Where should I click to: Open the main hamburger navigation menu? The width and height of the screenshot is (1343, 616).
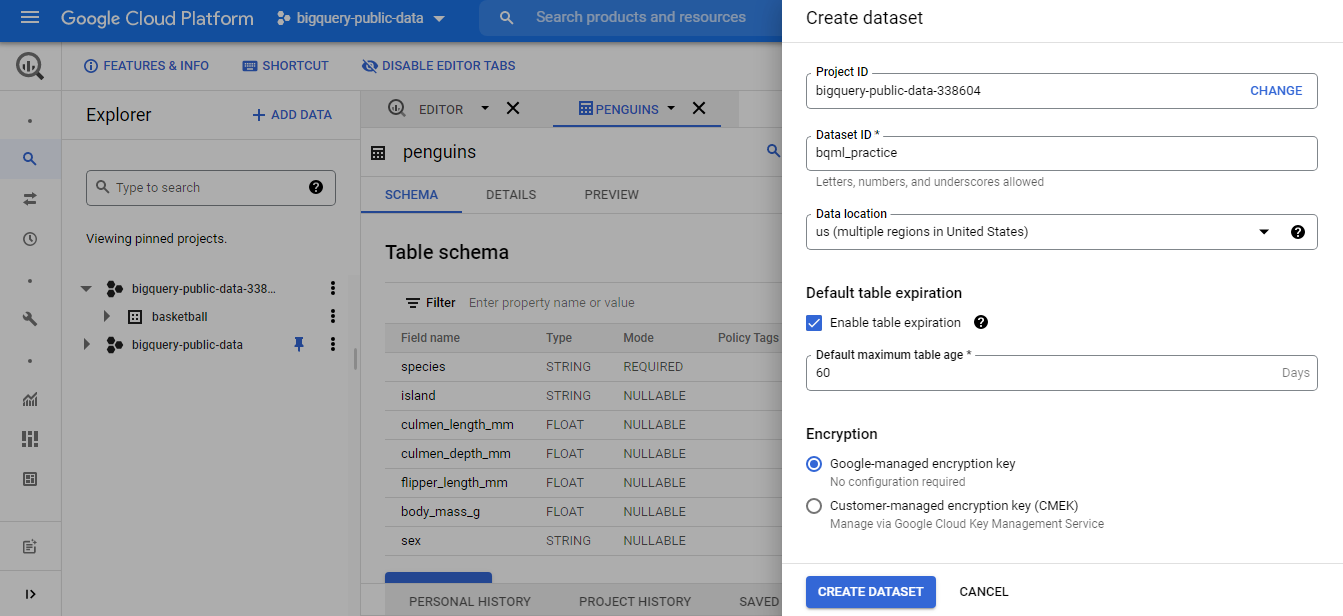[x=30, y=18]
